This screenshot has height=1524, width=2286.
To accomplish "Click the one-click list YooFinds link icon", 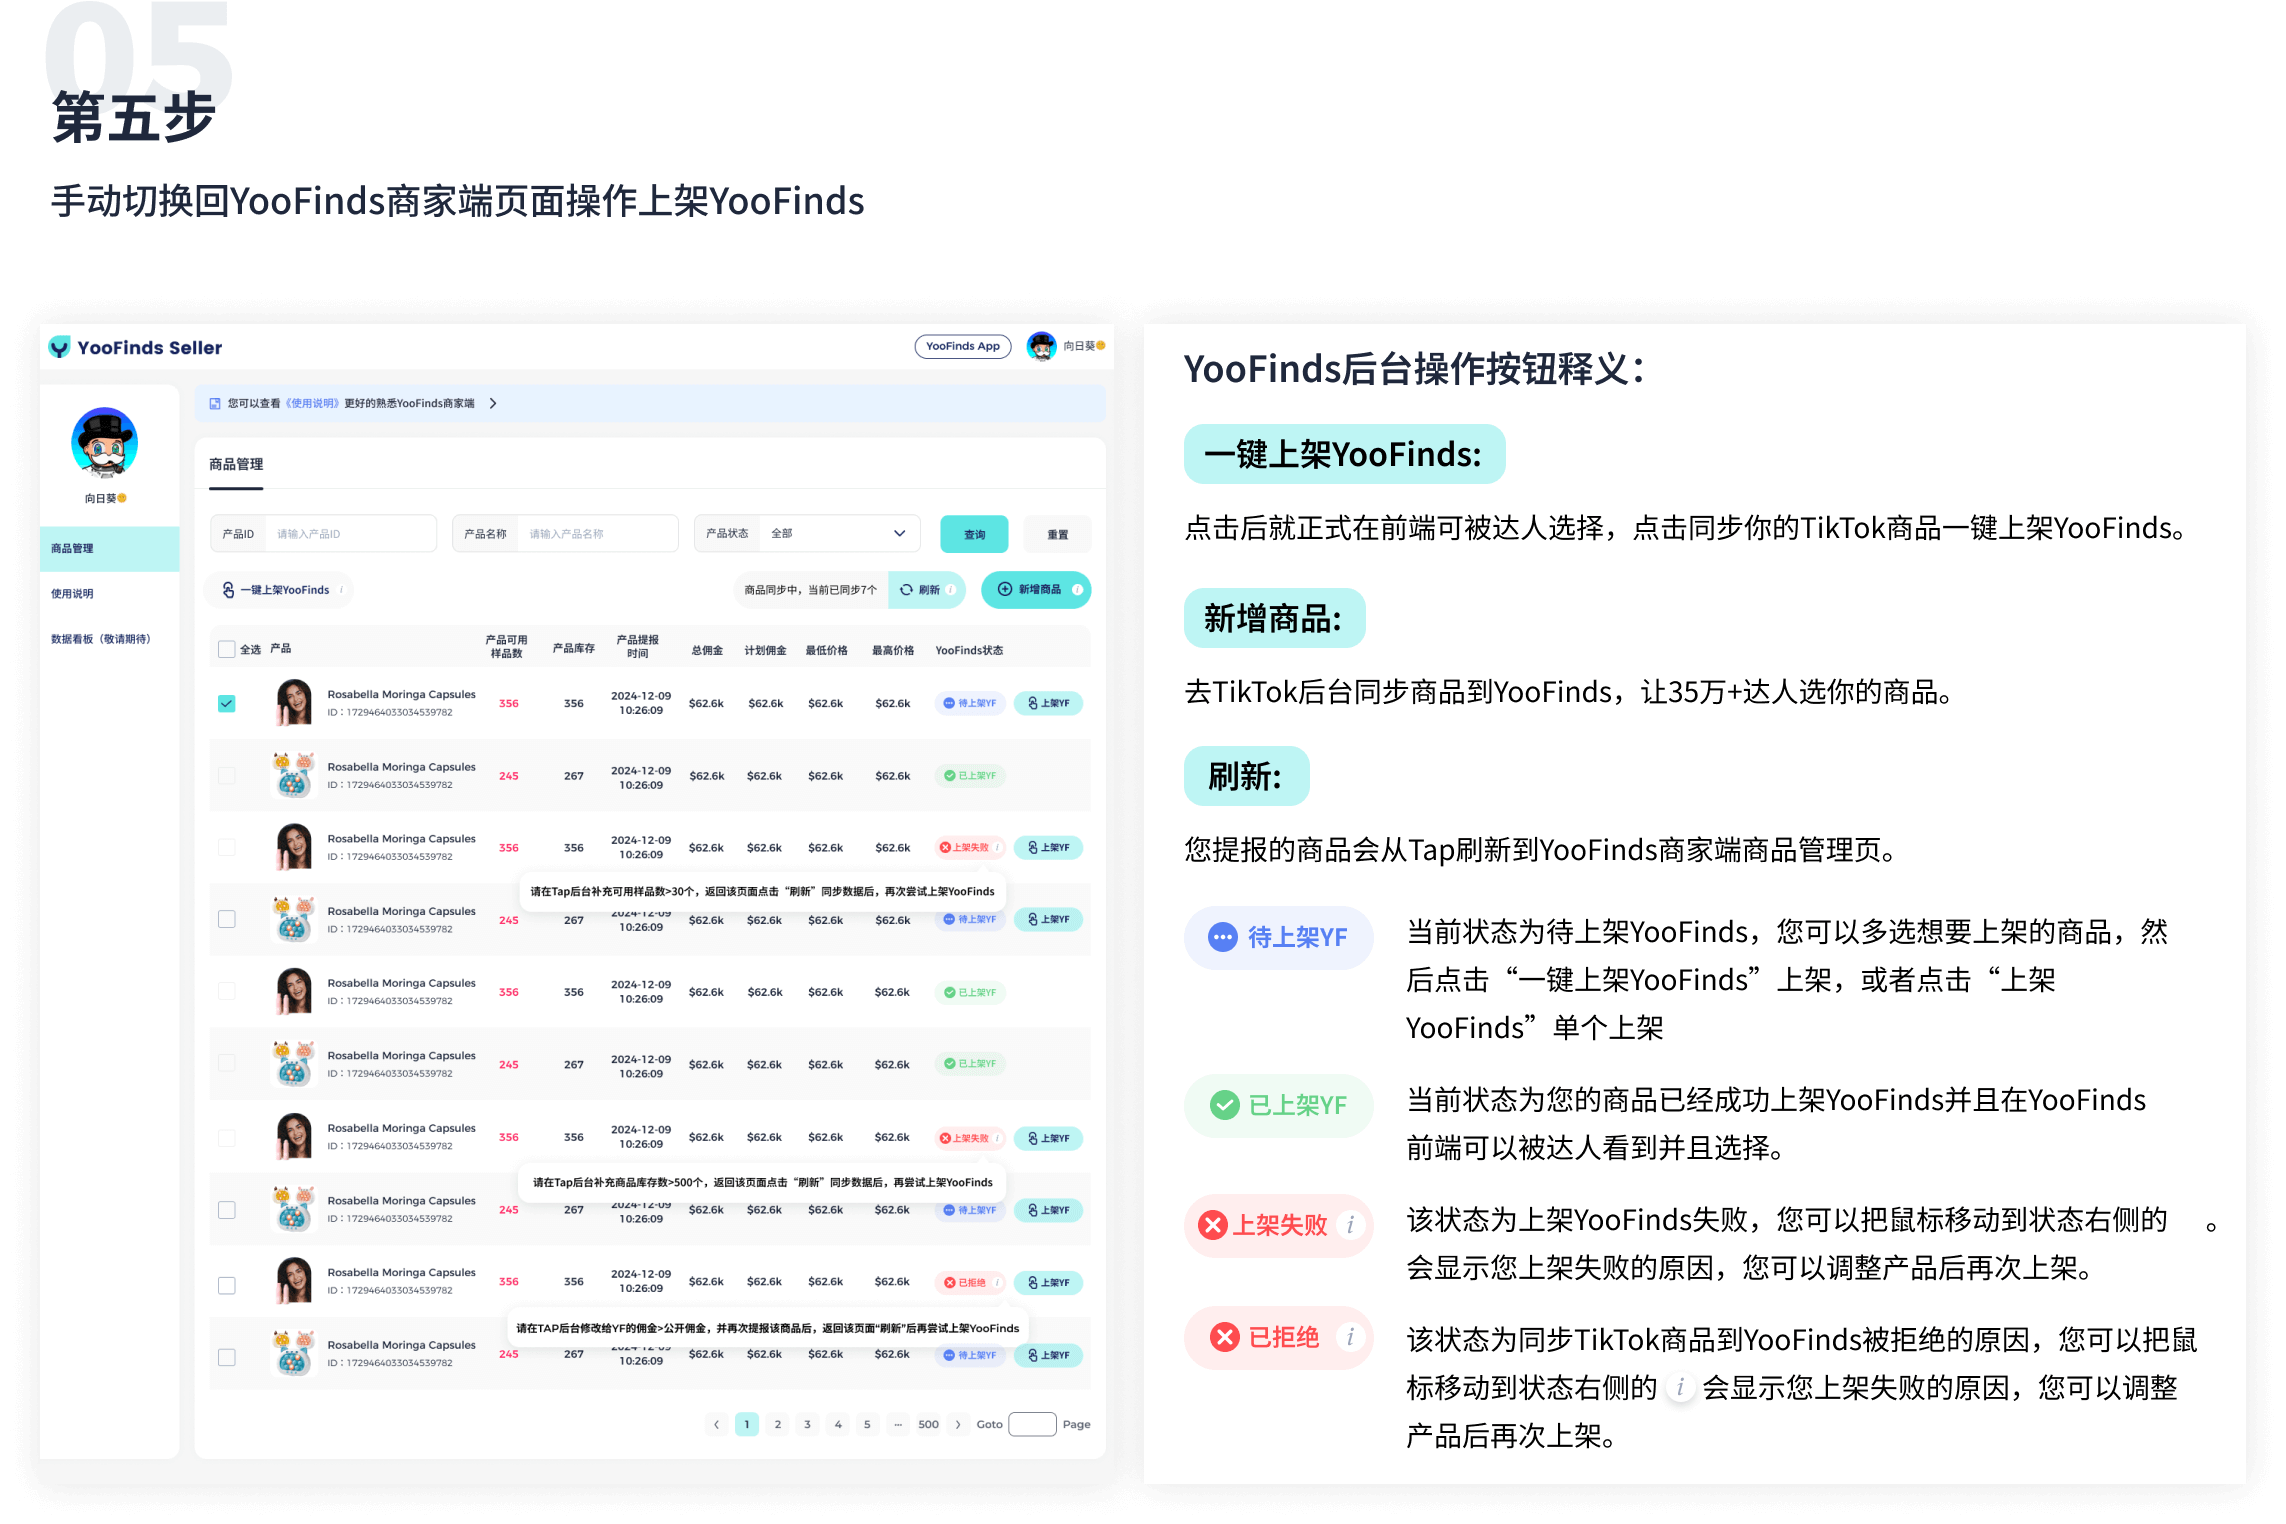I will (229, 590).
